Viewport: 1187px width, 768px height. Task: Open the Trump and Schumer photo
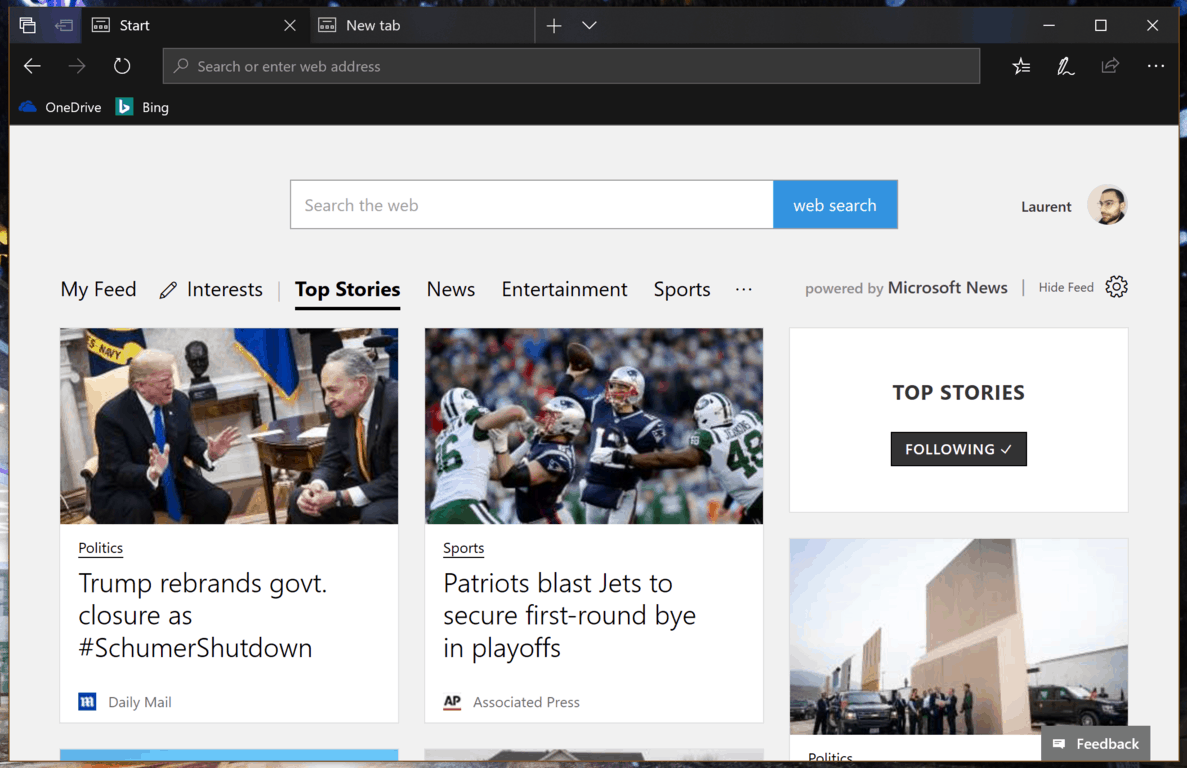click(229, 426)
